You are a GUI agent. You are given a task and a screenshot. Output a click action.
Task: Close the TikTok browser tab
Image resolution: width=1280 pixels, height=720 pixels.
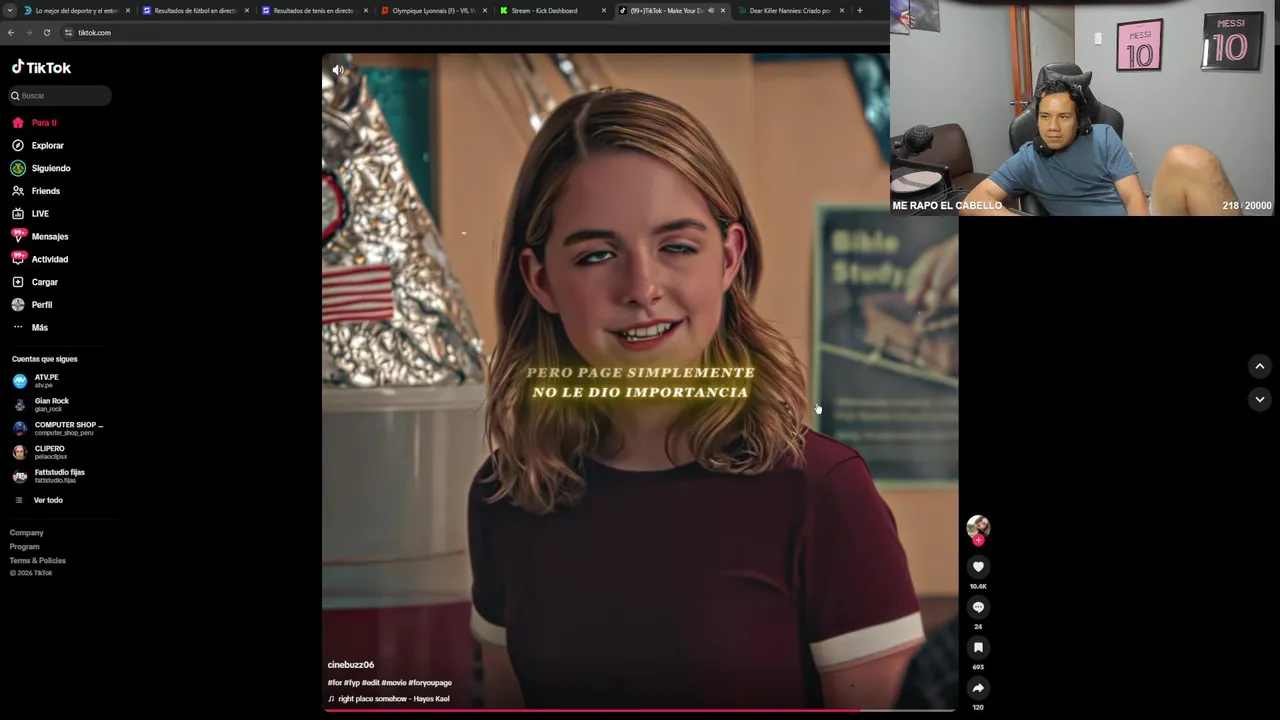point(723,11)
